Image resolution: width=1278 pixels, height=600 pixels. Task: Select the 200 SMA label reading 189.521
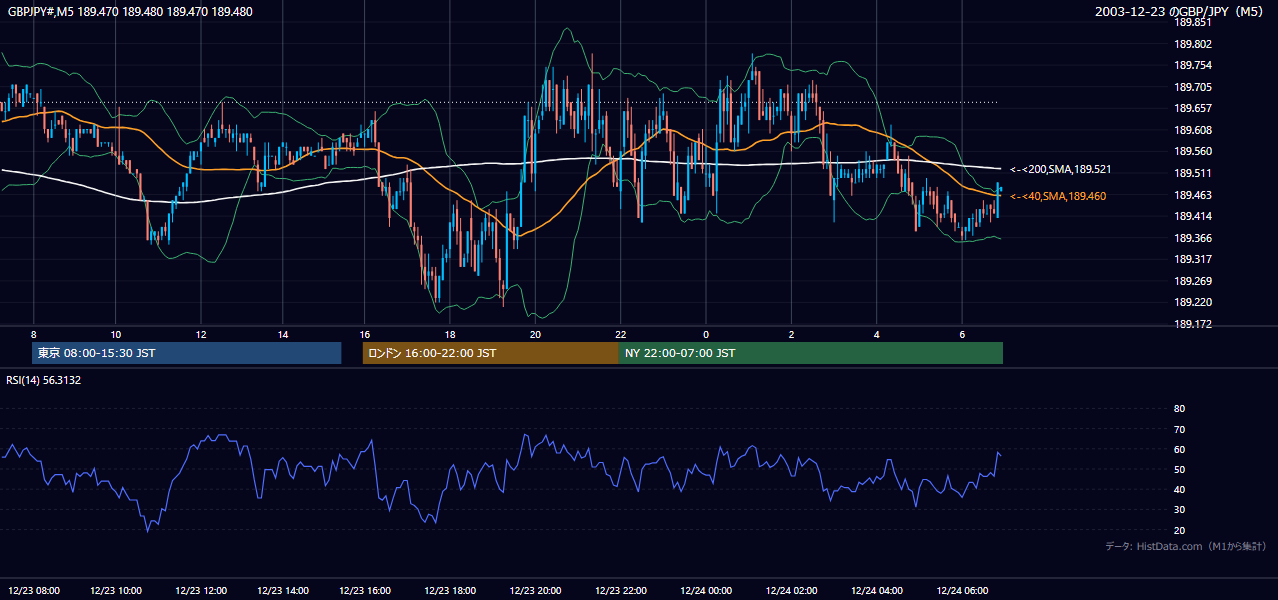tap(1060, 170)
